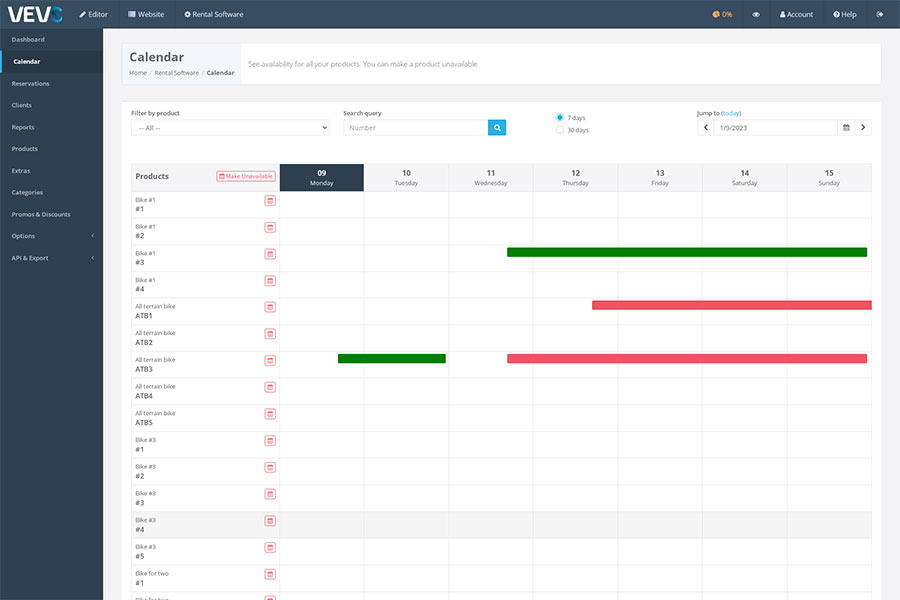Focus the Number search field
This screenshot has height=600, width=900.
pyautogui.click(x=416, y=127)
